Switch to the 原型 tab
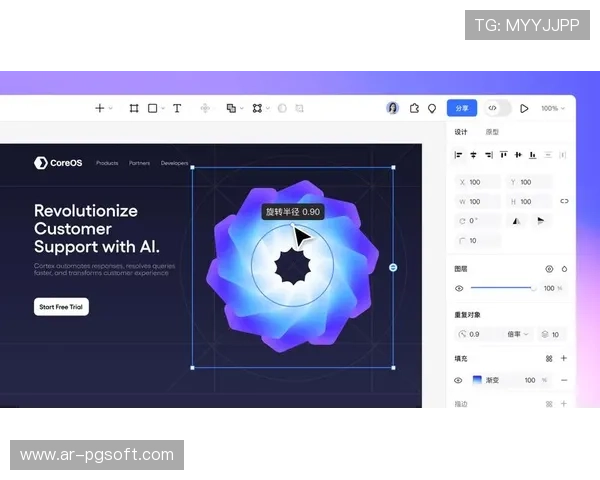Image resolution: width=600 pixels, height=480 pixels. coord(492,132)
